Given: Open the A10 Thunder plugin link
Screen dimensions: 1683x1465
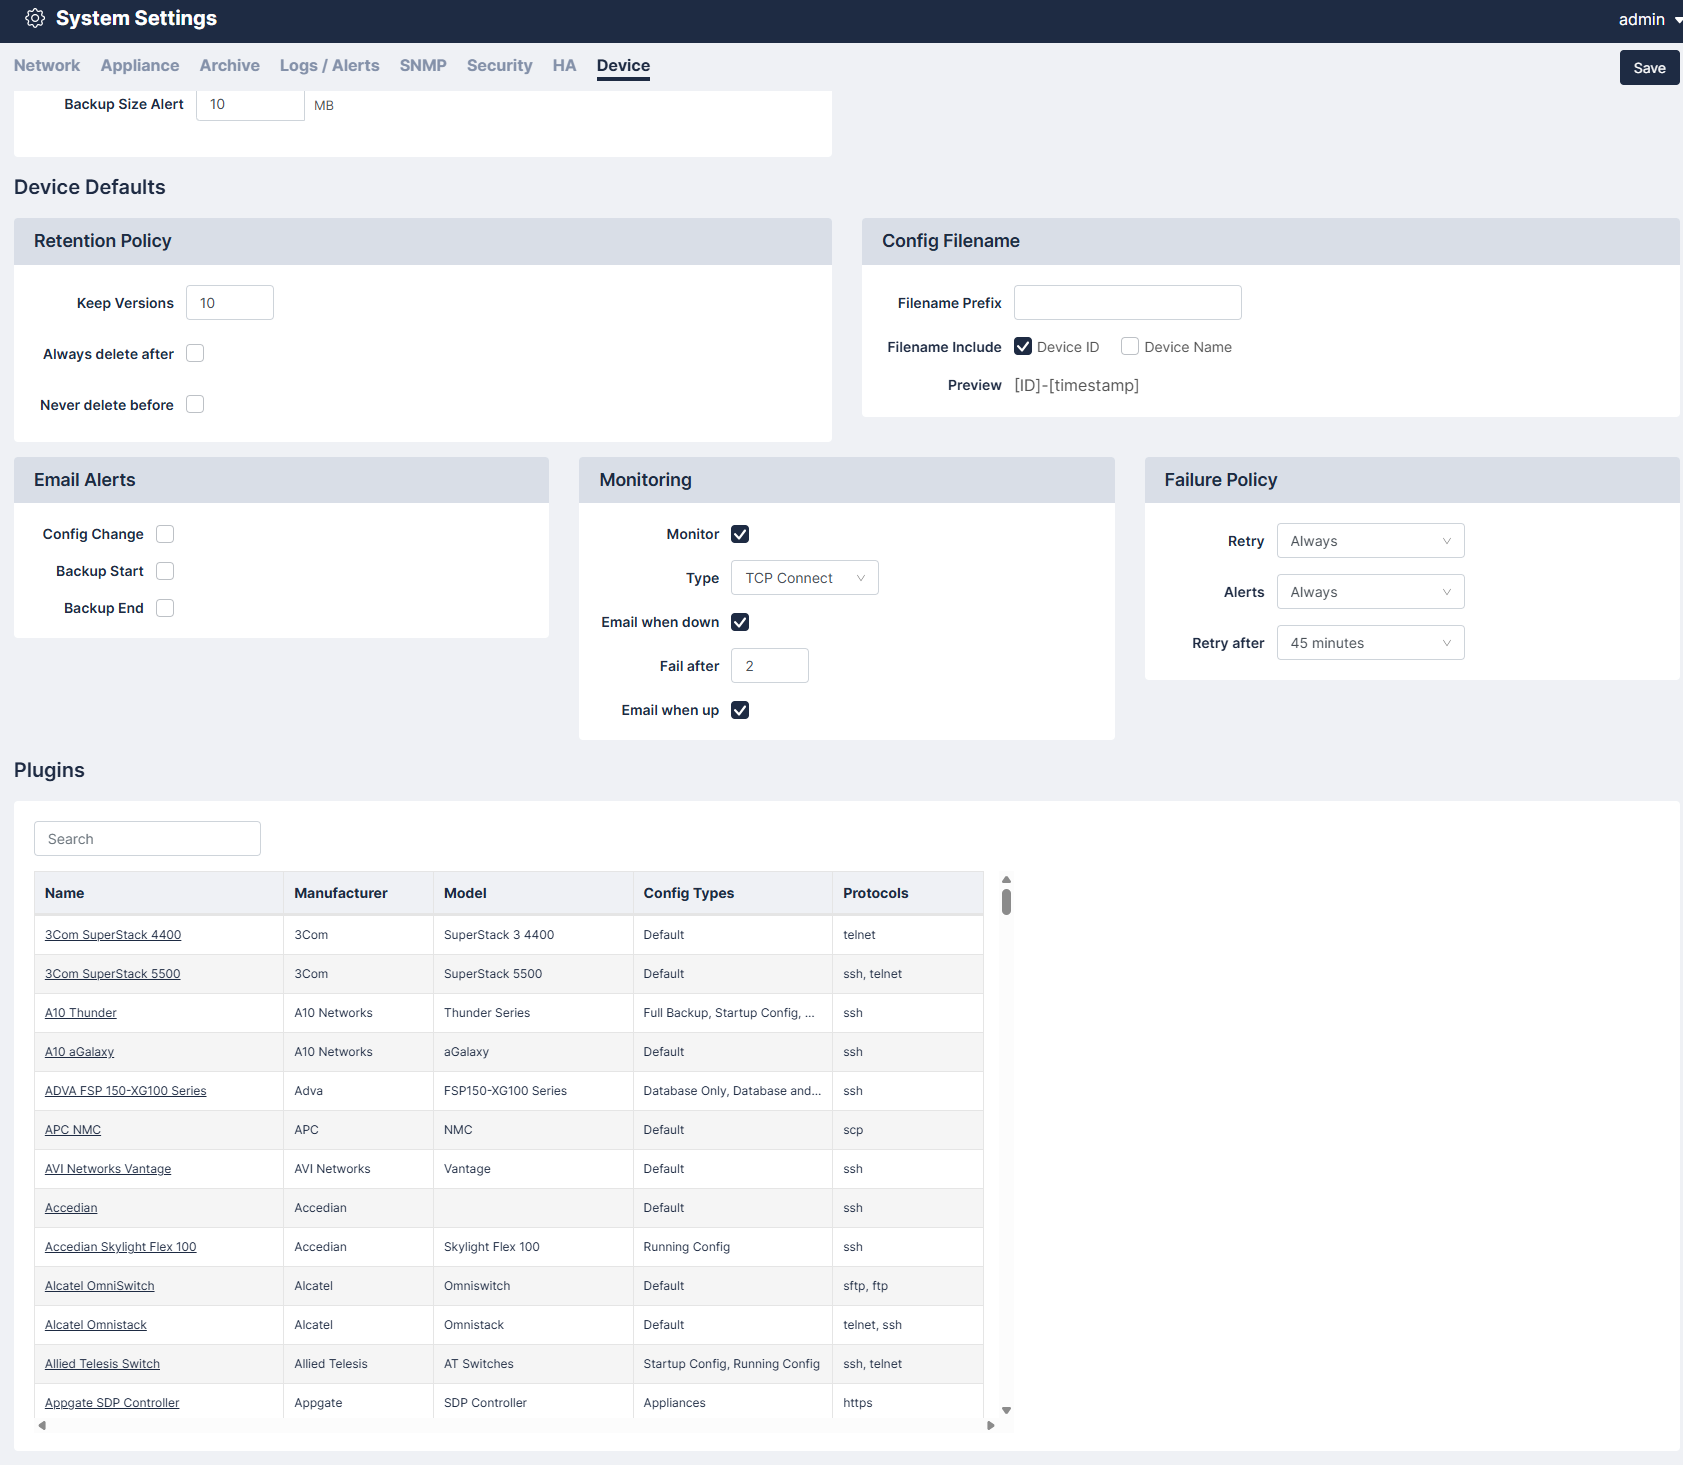Looking at the screenshot, I should coord(81,1013).
